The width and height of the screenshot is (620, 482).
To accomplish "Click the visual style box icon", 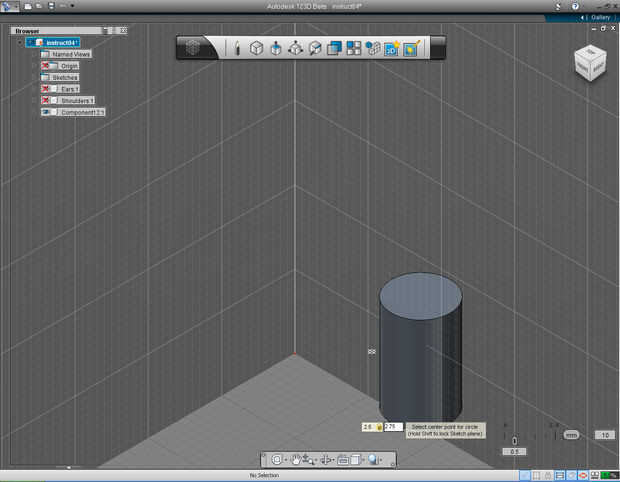I will pos(355,459).
